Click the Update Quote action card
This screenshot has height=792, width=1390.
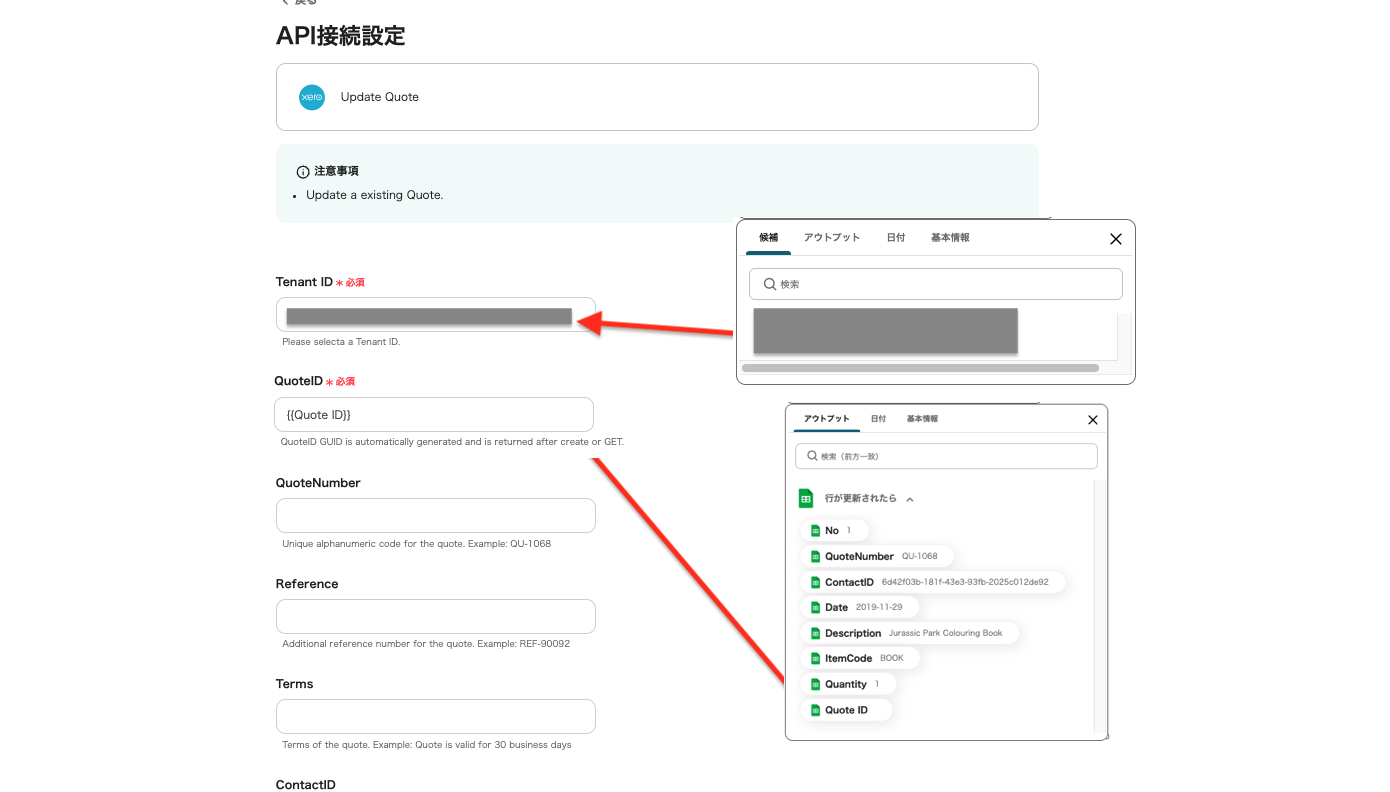[657, 97]
